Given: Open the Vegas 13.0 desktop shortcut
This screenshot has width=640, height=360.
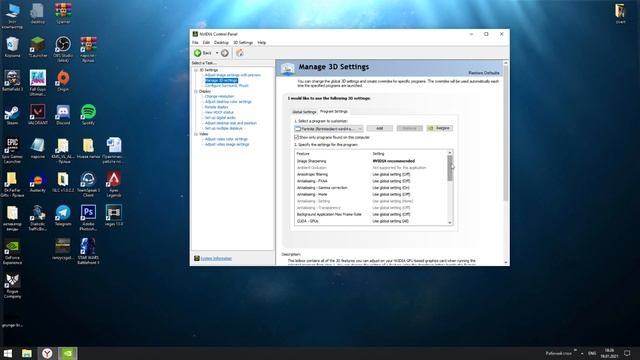Looking at the screenshot, I should 113,216.
